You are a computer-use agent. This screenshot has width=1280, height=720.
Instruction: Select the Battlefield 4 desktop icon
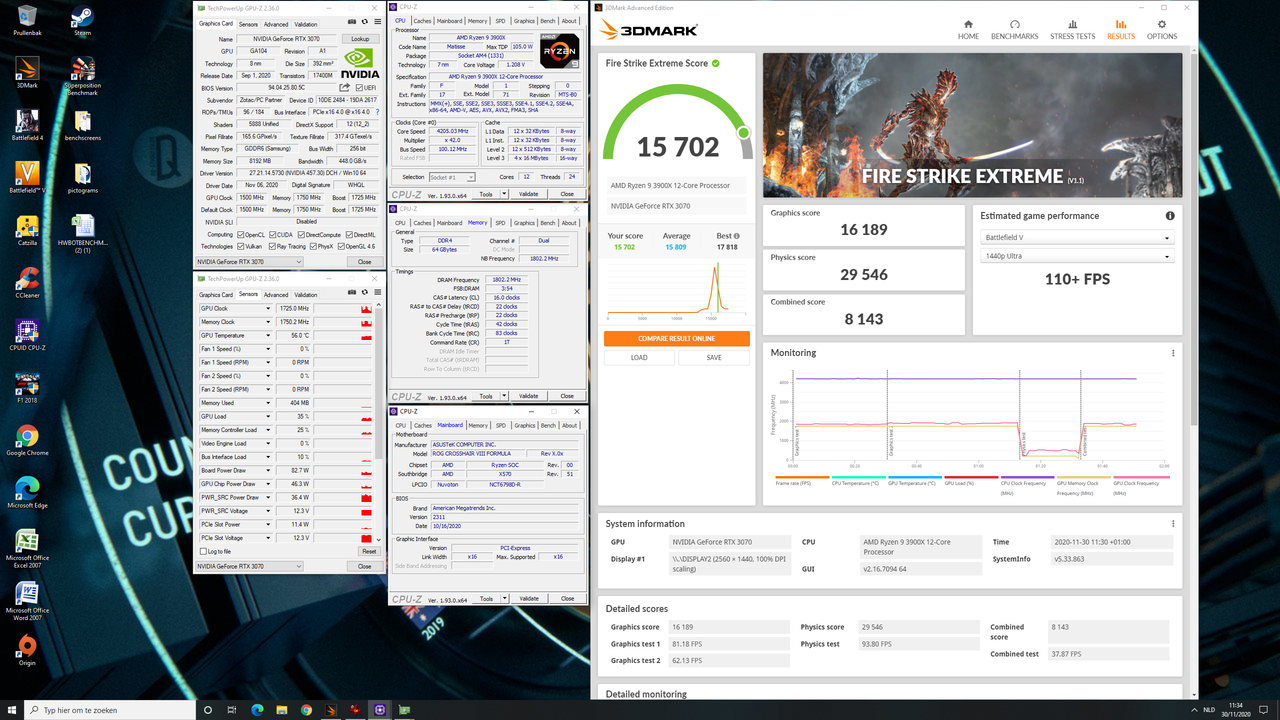click(x=27, y=126)
